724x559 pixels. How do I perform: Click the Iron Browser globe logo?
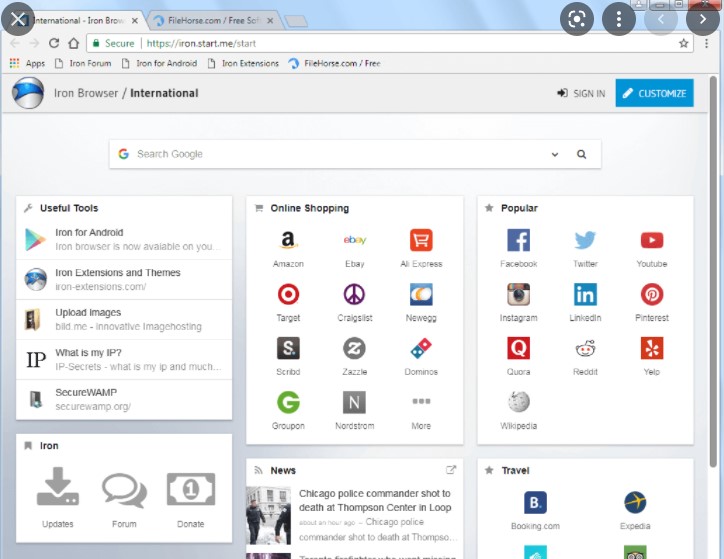point(28,93)
